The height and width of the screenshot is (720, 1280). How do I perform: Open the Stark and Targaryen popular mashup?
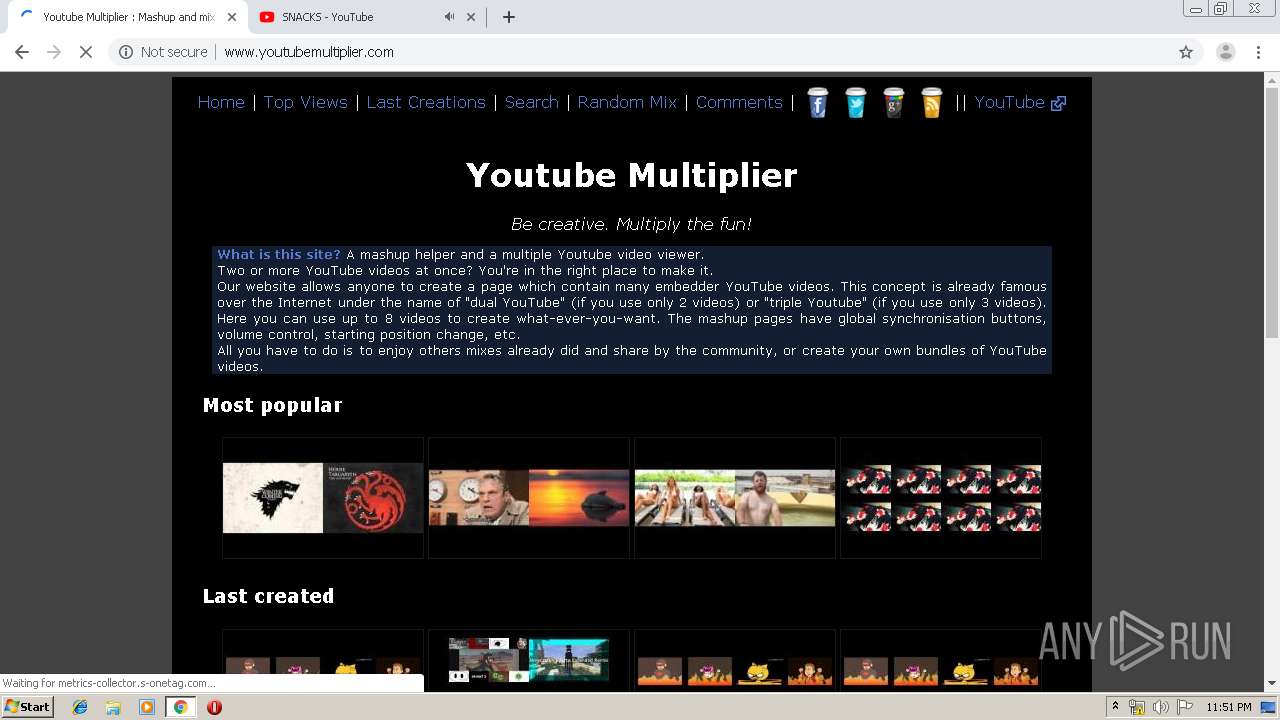coord(323,498)
